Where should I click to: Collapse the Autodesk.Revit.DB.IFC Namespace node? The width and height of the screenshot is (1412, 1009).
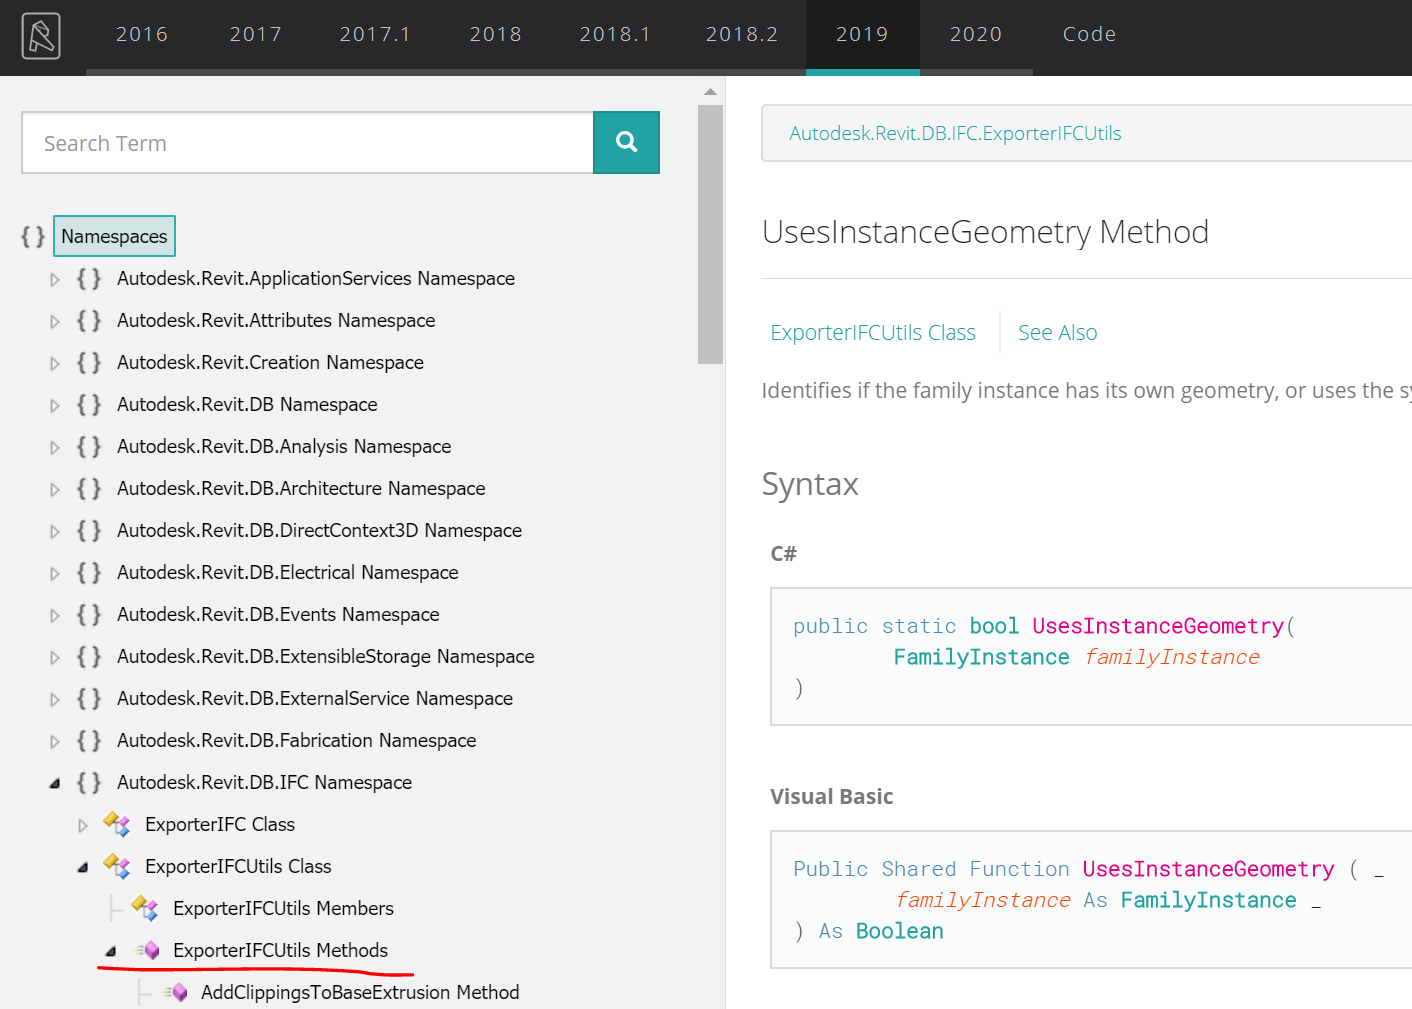[55, 782]
